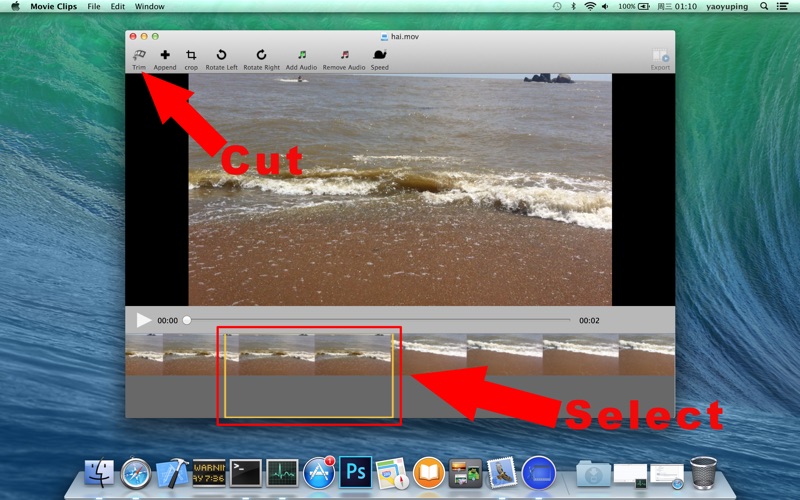The image size is (800, 500).
Task: Open Maps from the Dock
Action: coord(392,472)
